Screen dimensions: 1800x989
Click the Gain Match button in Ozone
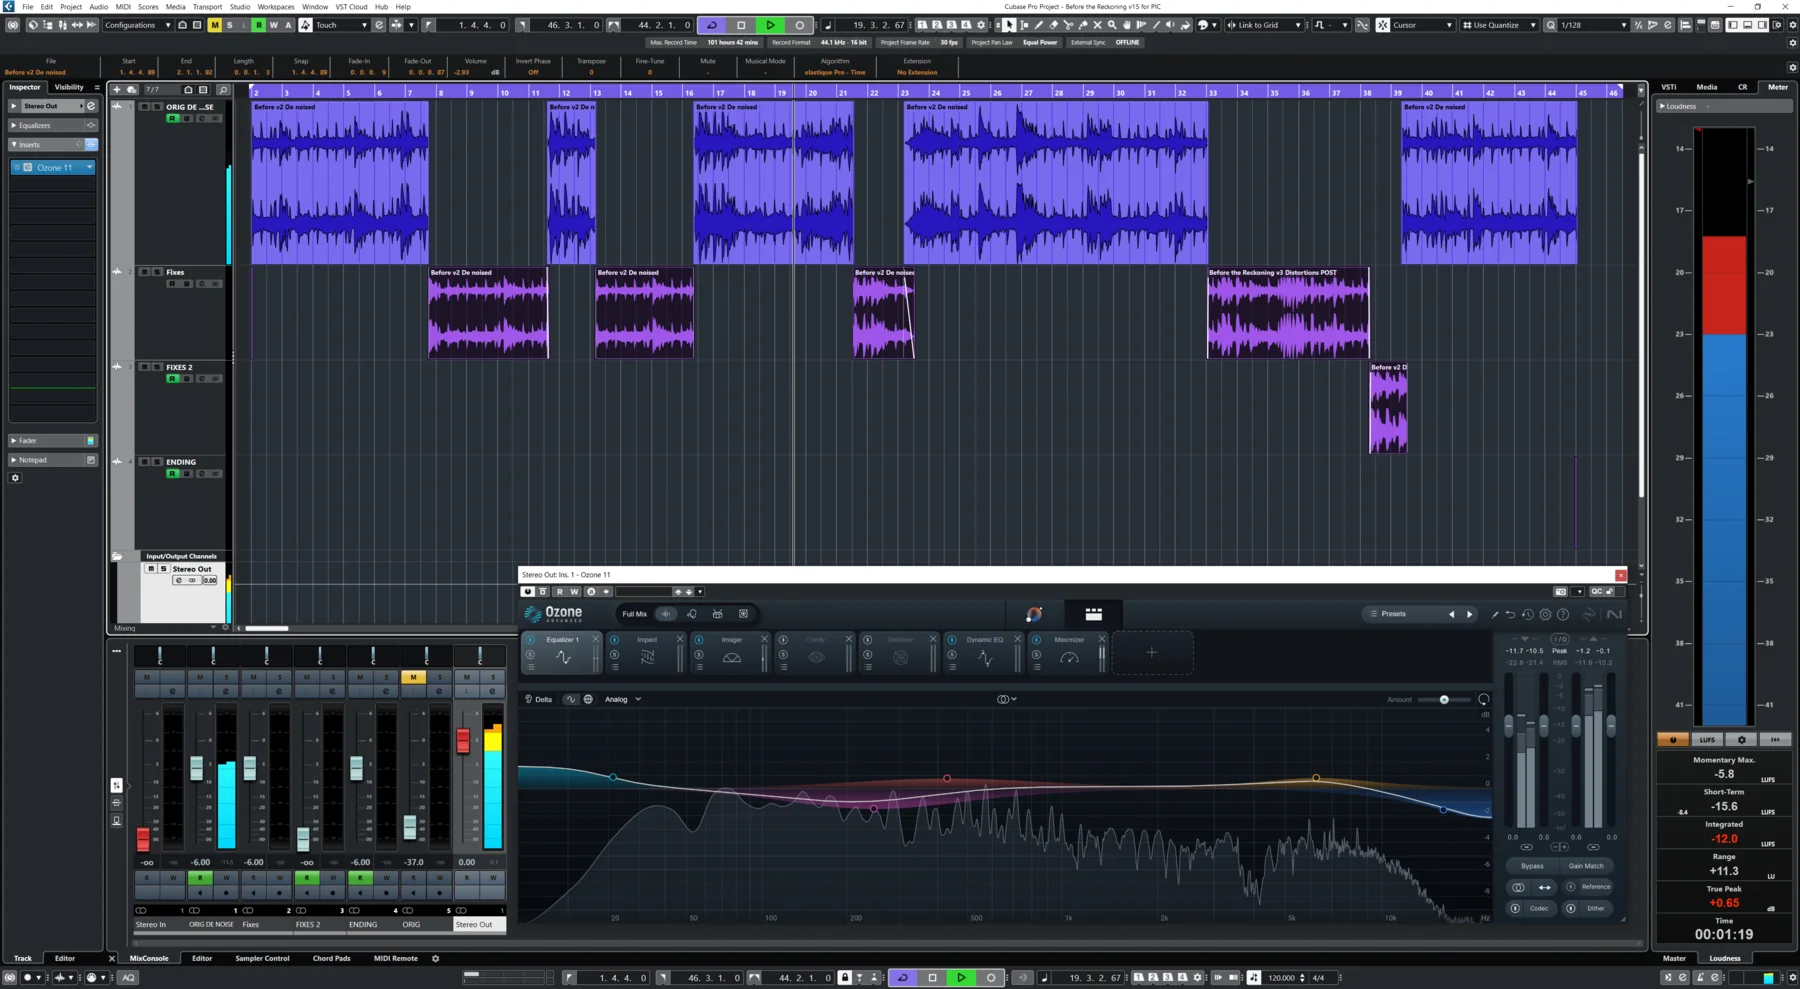(x=1588, y=865)
